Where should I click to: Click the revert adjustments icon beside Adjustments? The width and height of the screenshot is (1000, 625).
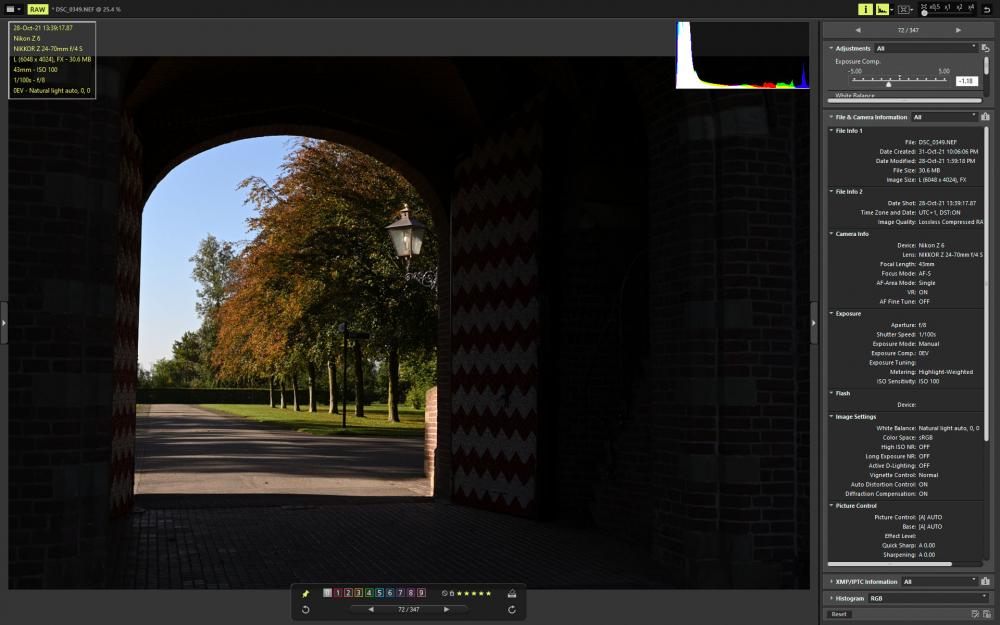[x=985, y=48]
